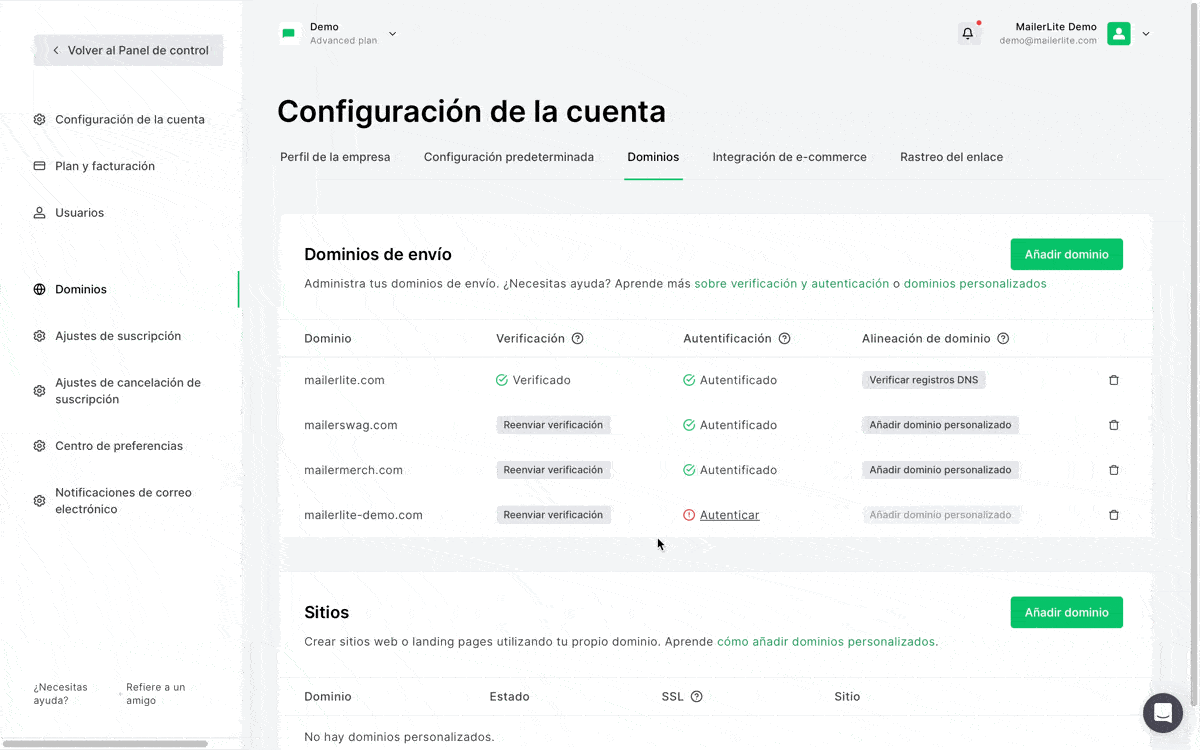The height and width of the screenshot is (750, 1200).
Task: Click red warning icon beside Autenticar
Action: coord(689,515)
